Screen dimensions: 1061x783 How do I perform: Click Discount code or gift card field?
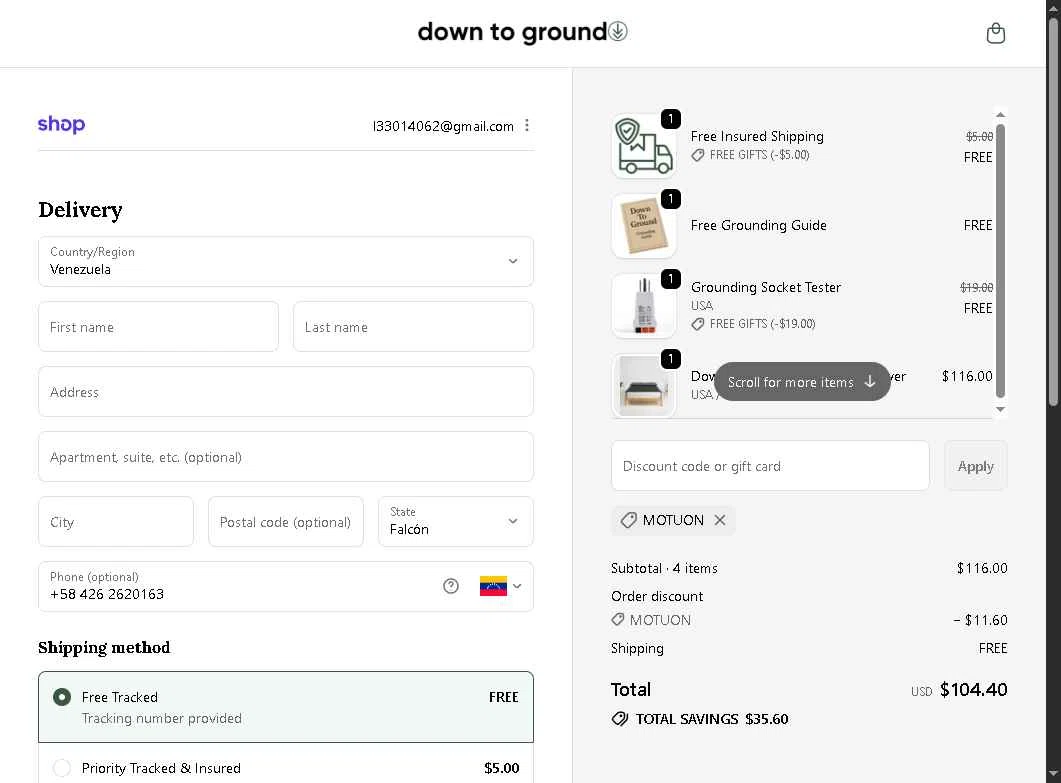click(770, 466)
